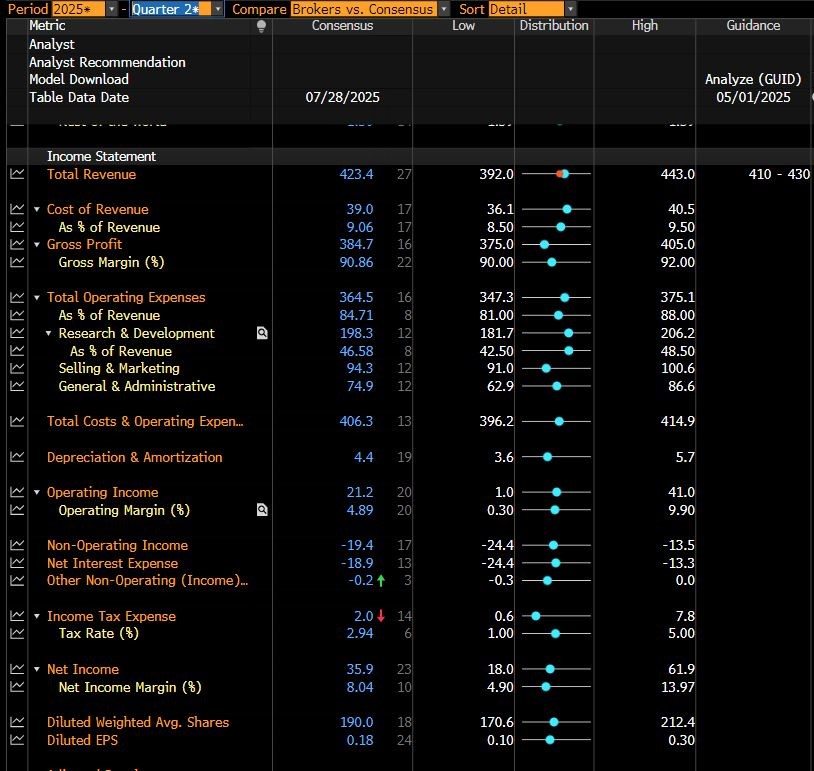Collapse the Total Operating Expenses section
The width and height of the screenshot is (814, 771).
(x=37, y=297)
